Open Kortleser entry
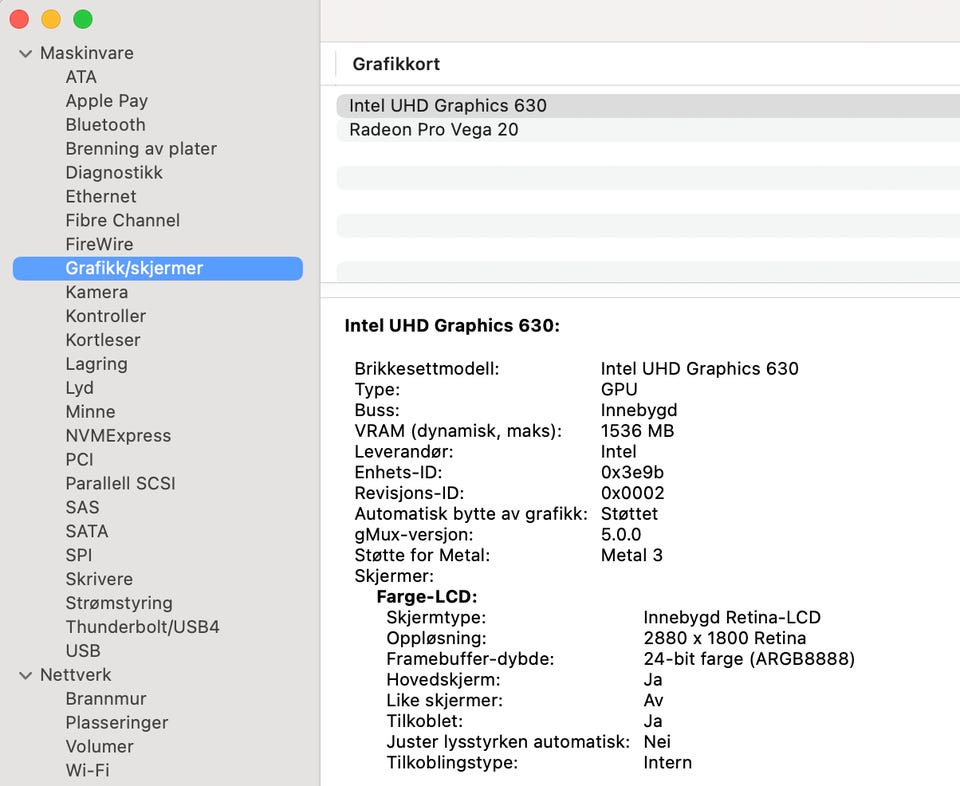Screen dimensions: 960x786 103,340
